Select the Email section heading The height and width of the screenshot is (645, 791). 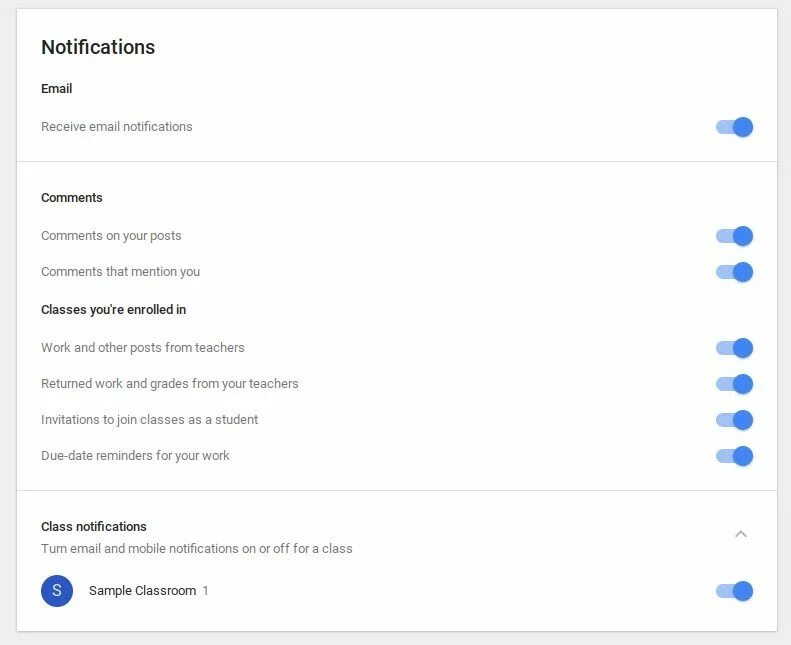57,89
